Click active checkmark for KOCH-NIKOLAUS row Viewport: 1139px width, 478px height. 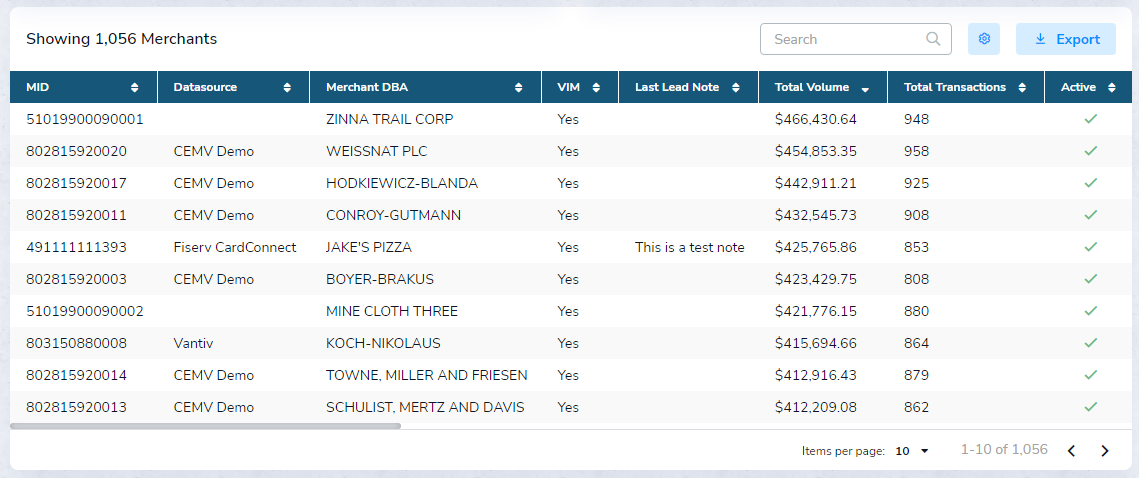pos(1090,343)
